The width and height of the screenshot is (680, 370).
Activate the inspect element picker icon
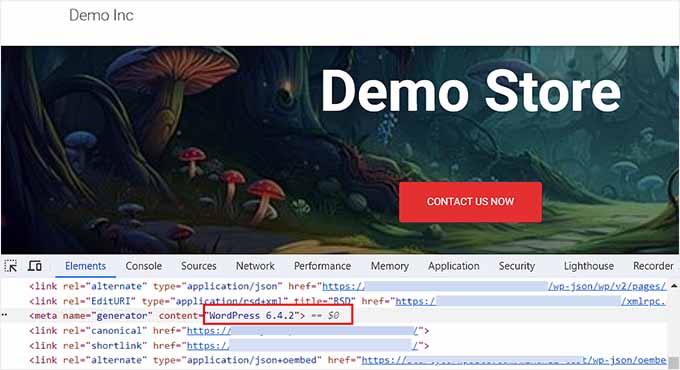coord(10,265)
